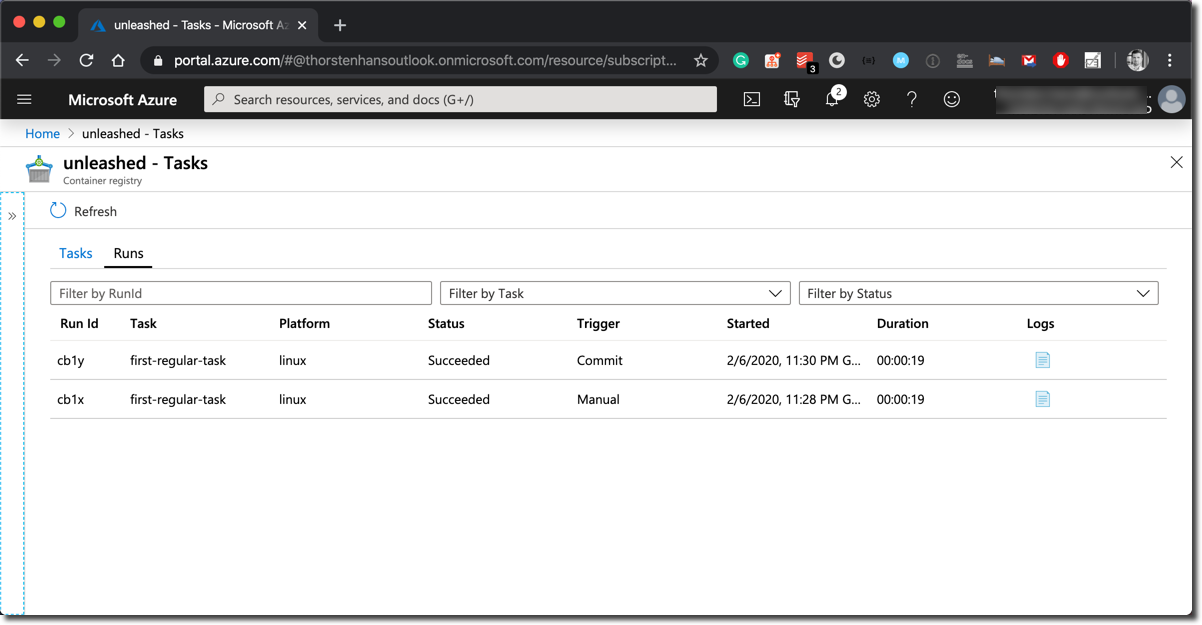Viewport: 1202px width, 625px height.
Task: Switch to the Runs tab
Action: (x=128, y=253)
